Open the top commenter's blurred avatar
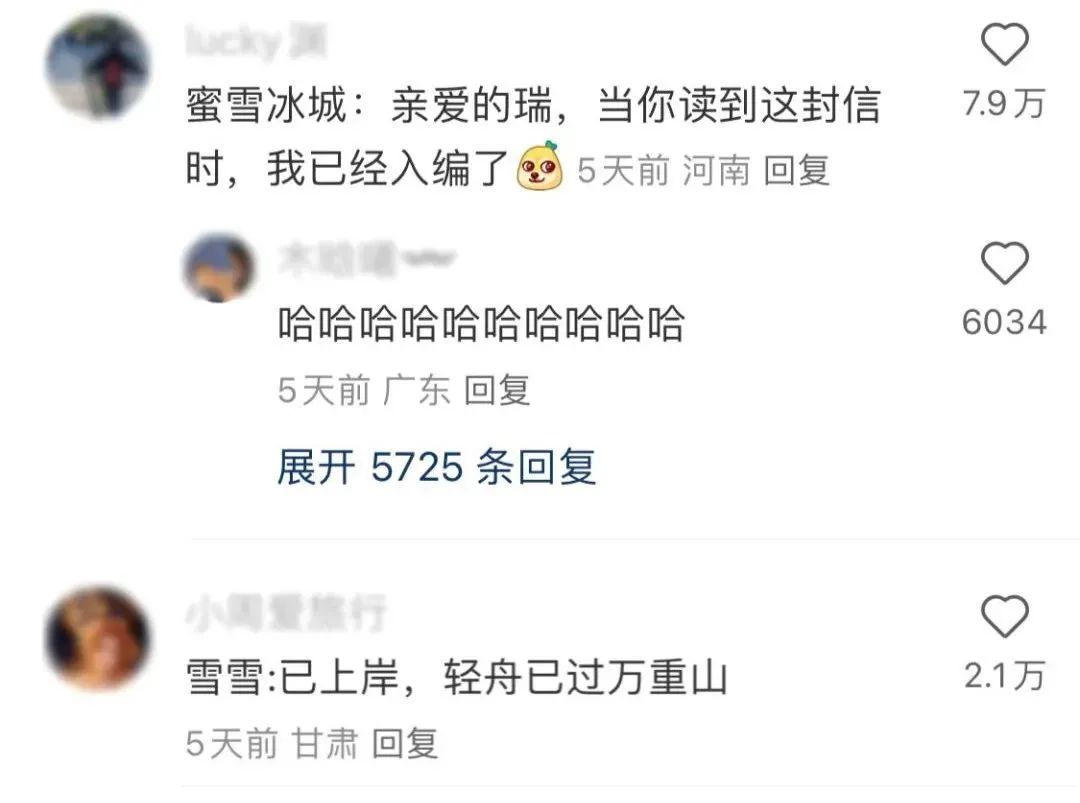The width and height of the screenshot is (1080, 803). coord(97,67)
